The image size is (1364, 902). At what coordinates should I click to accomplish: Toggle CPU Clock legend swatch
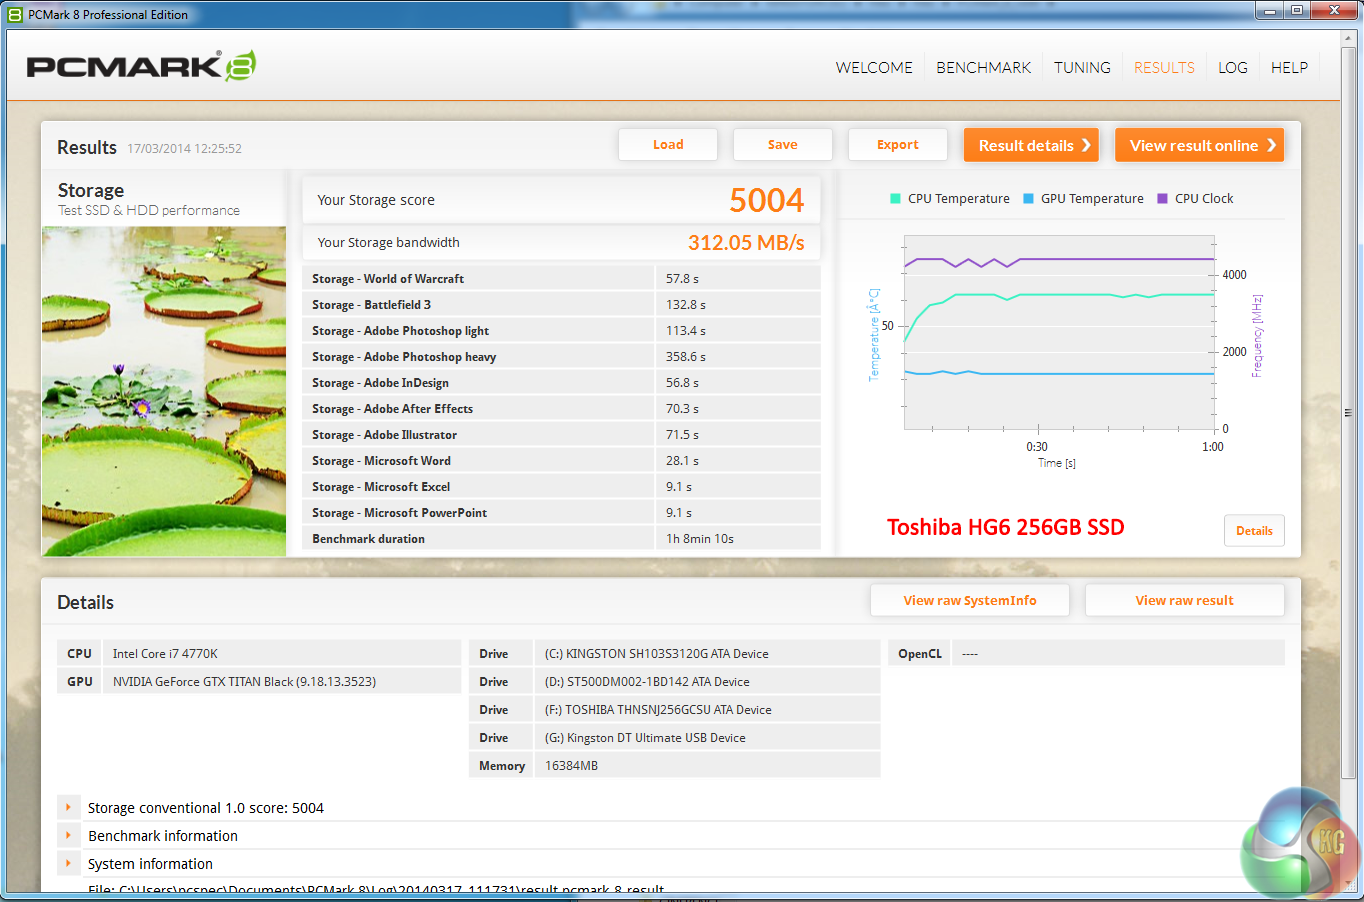[x=1162, y=199]
